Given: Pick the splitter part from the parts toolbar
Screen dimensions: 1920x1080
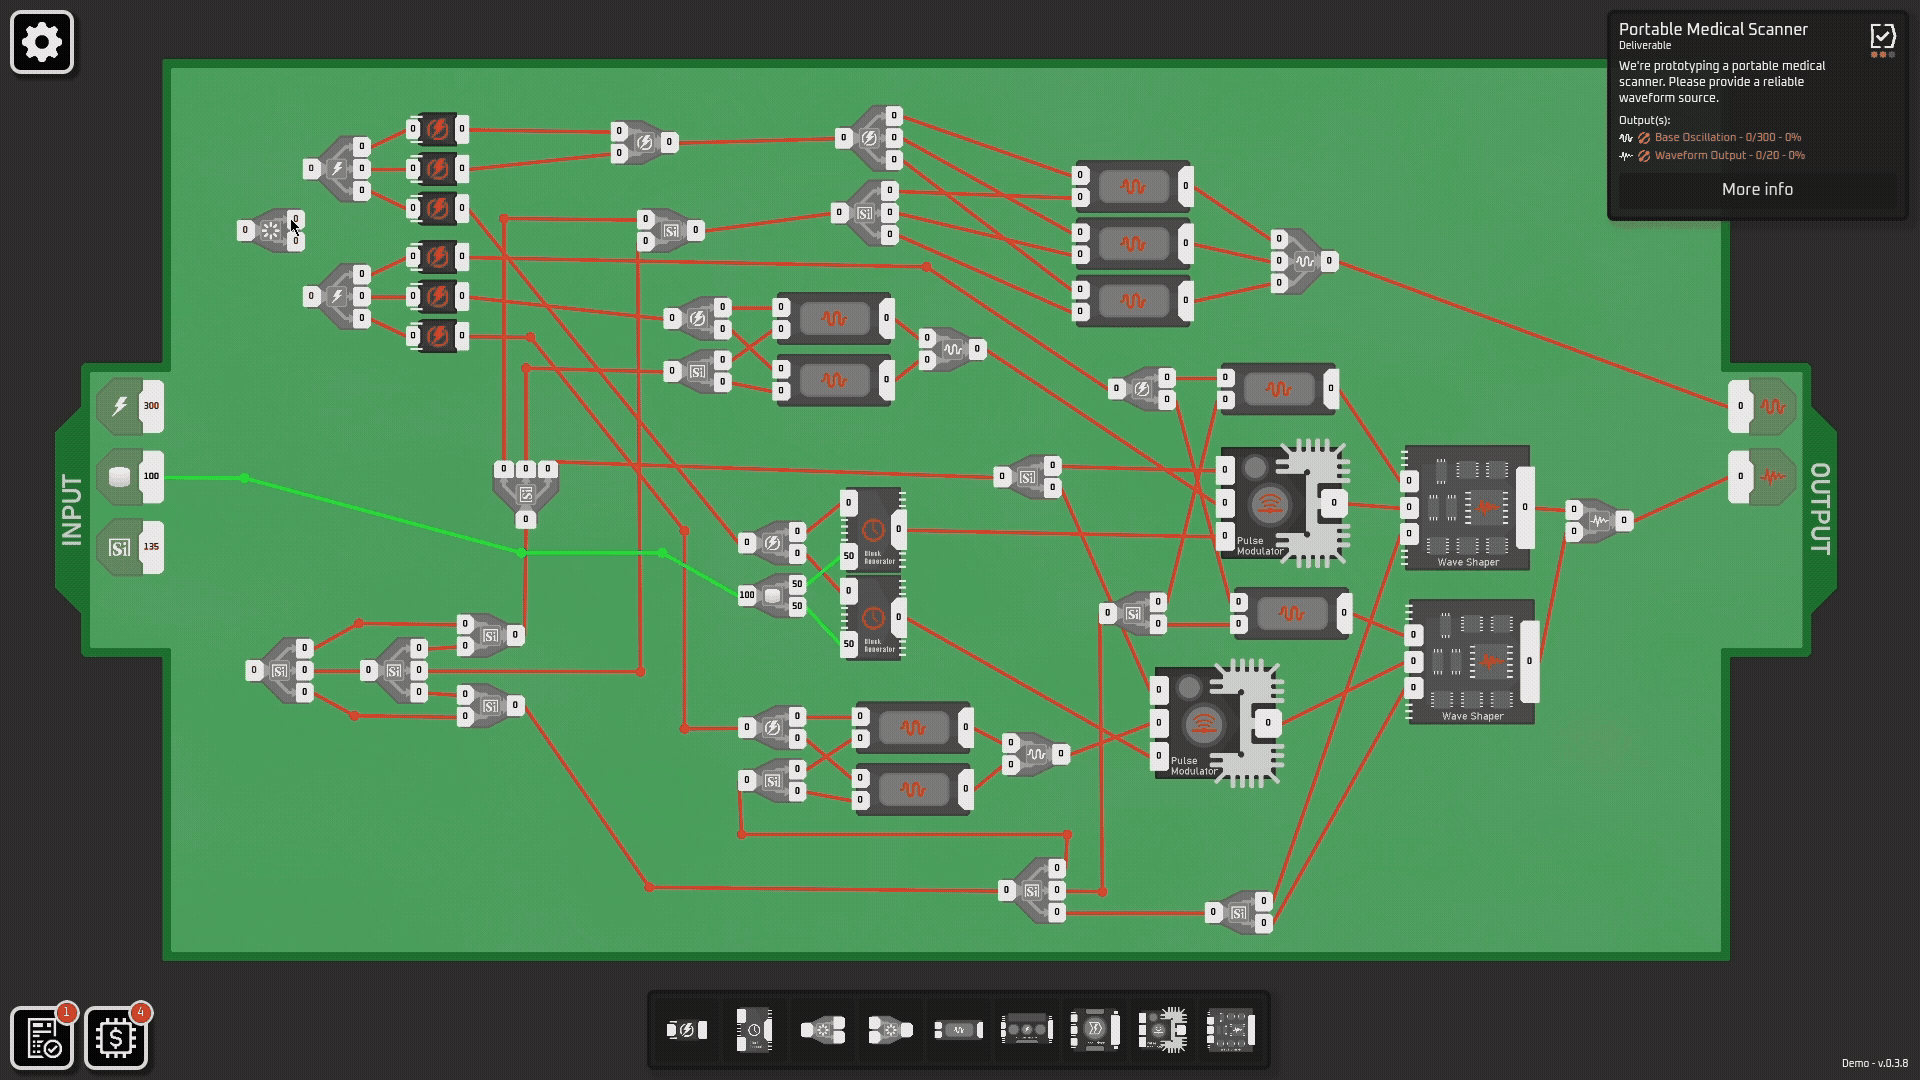Looking at the screenshot, I should (x=822, y=1030).
